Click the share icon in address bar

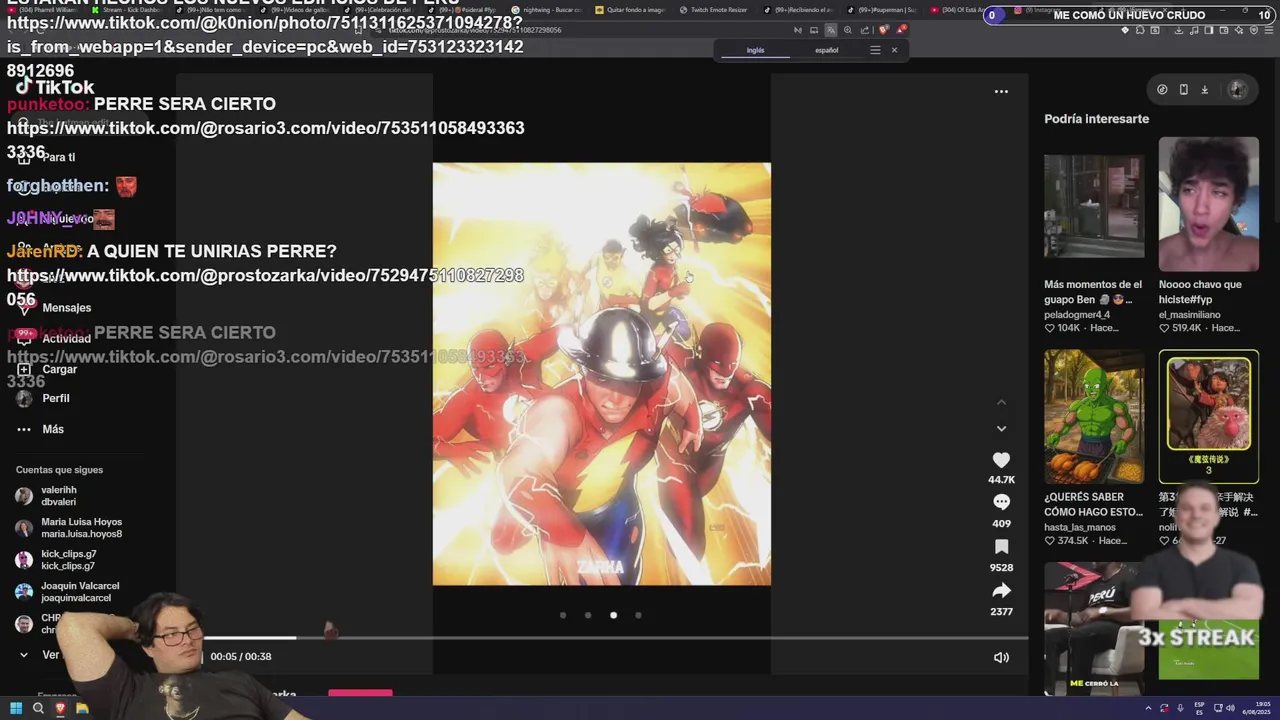865,30
